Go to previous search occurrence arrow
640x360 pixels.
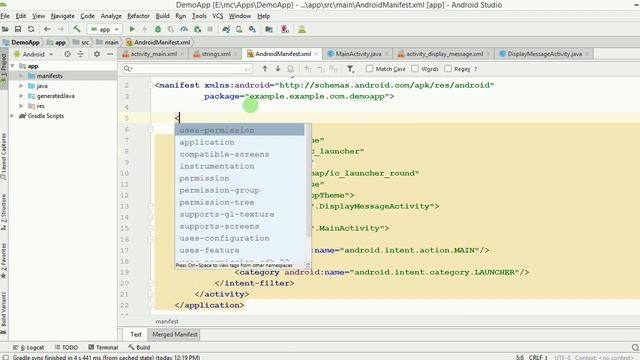265,69
